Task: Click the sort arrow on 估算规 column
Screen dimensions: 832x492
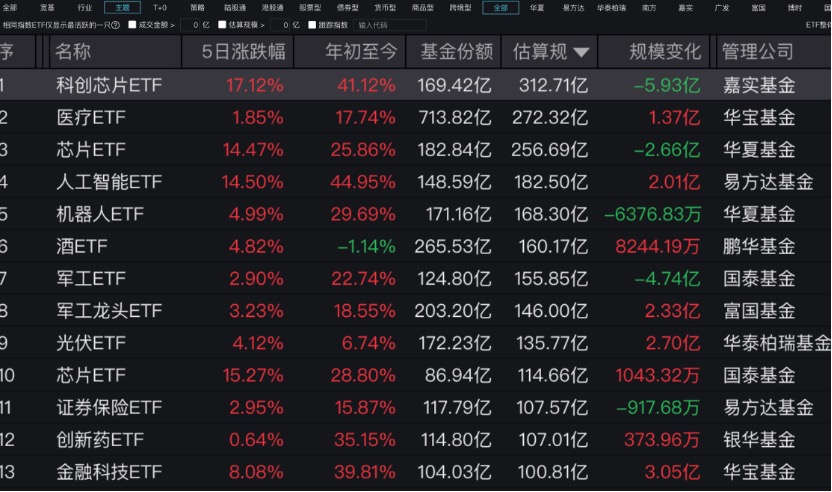Action: 581,52
